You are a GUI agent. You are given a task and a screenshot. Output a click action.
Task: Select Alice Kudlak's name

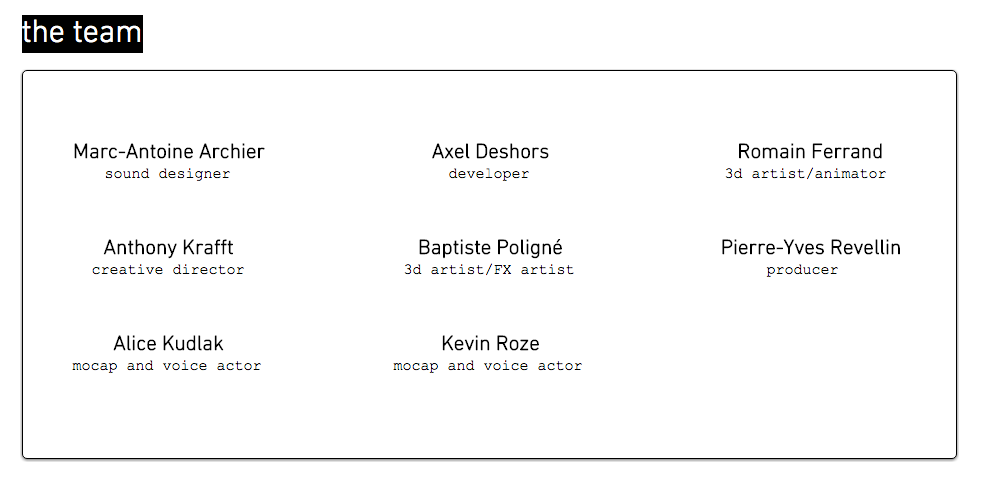(168, 344)
